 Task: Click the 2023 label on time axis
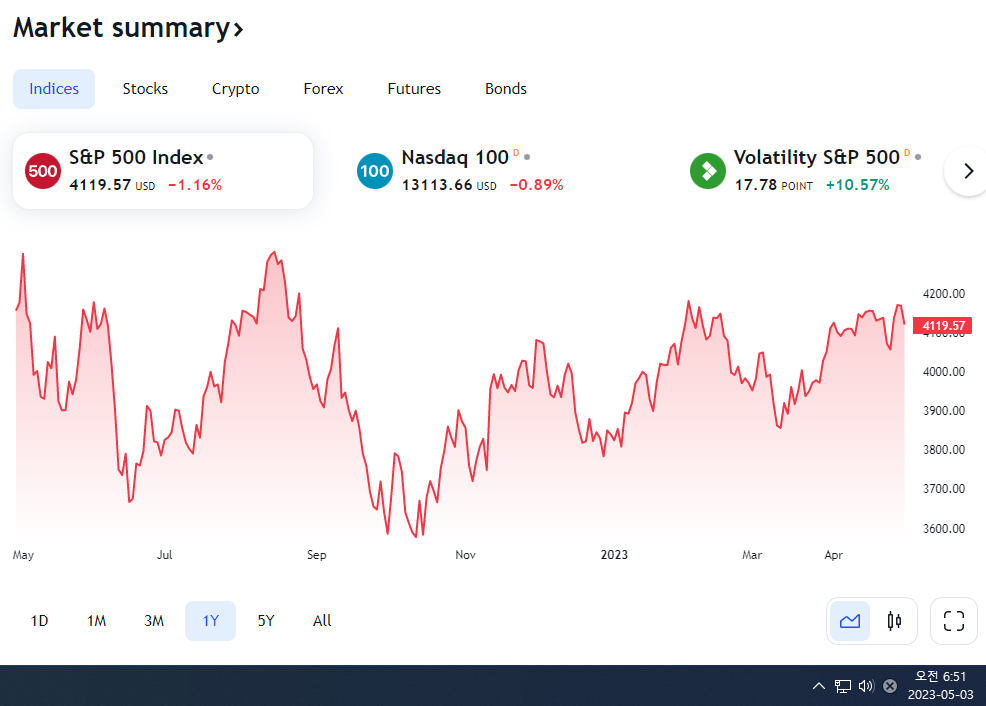(x=614, y=554)
